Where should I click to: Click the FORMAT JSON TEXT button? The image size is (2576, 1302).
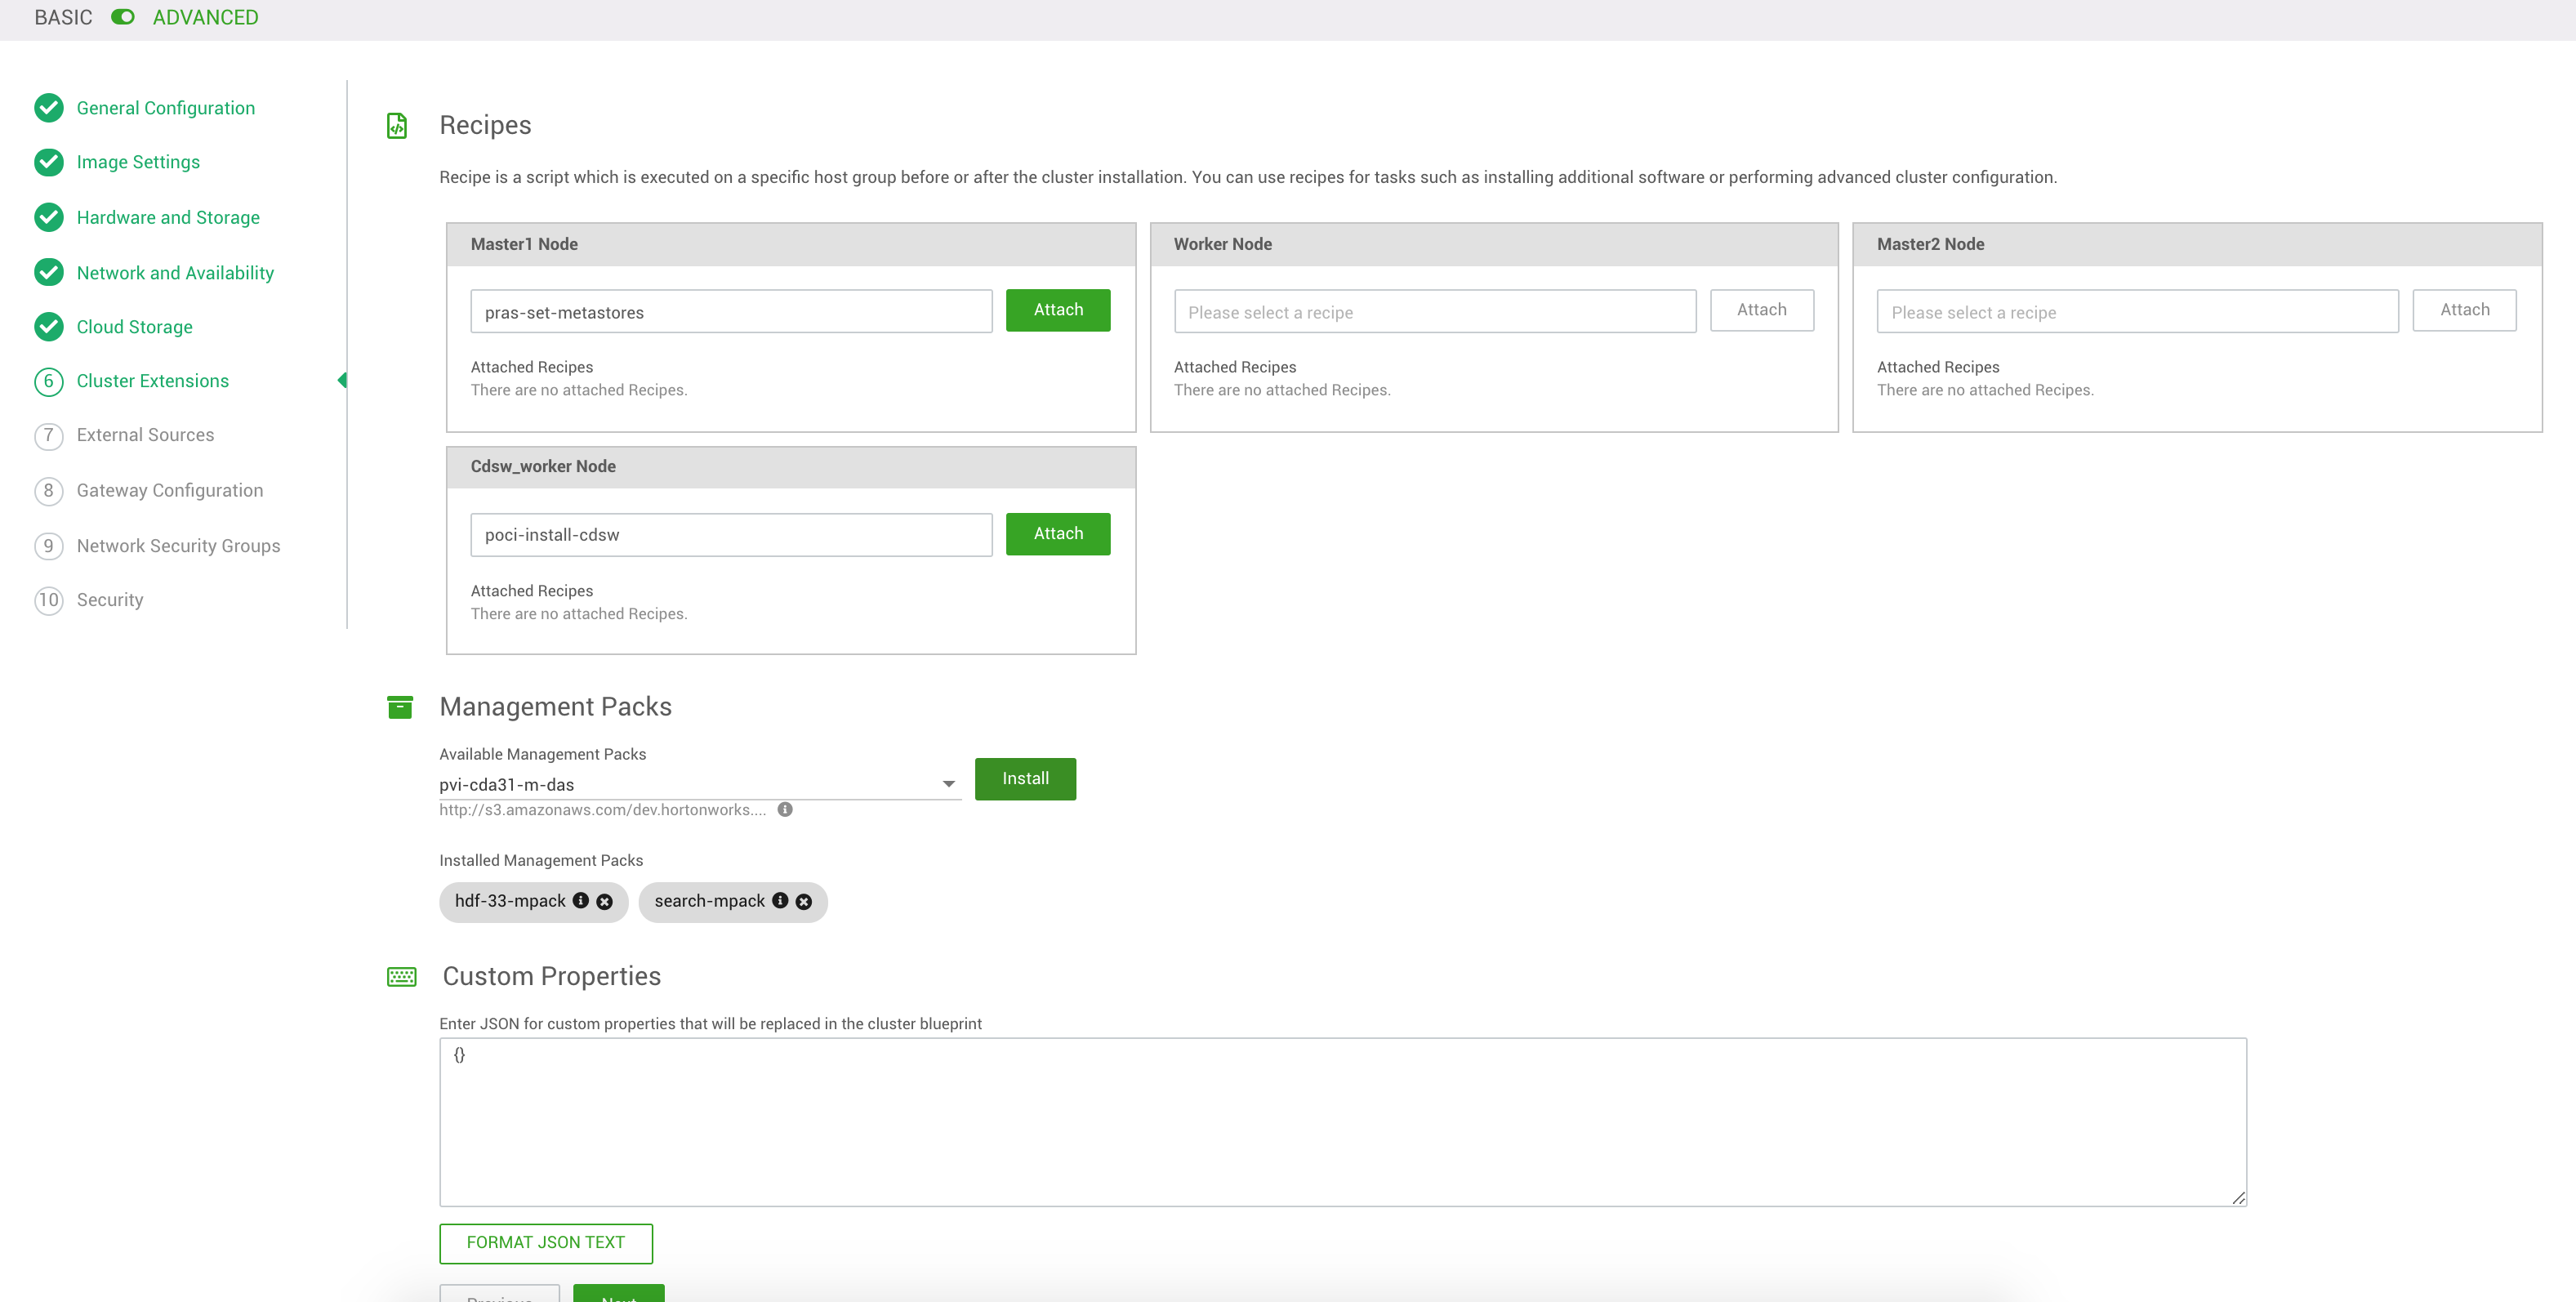click(x=545, y=1243)
